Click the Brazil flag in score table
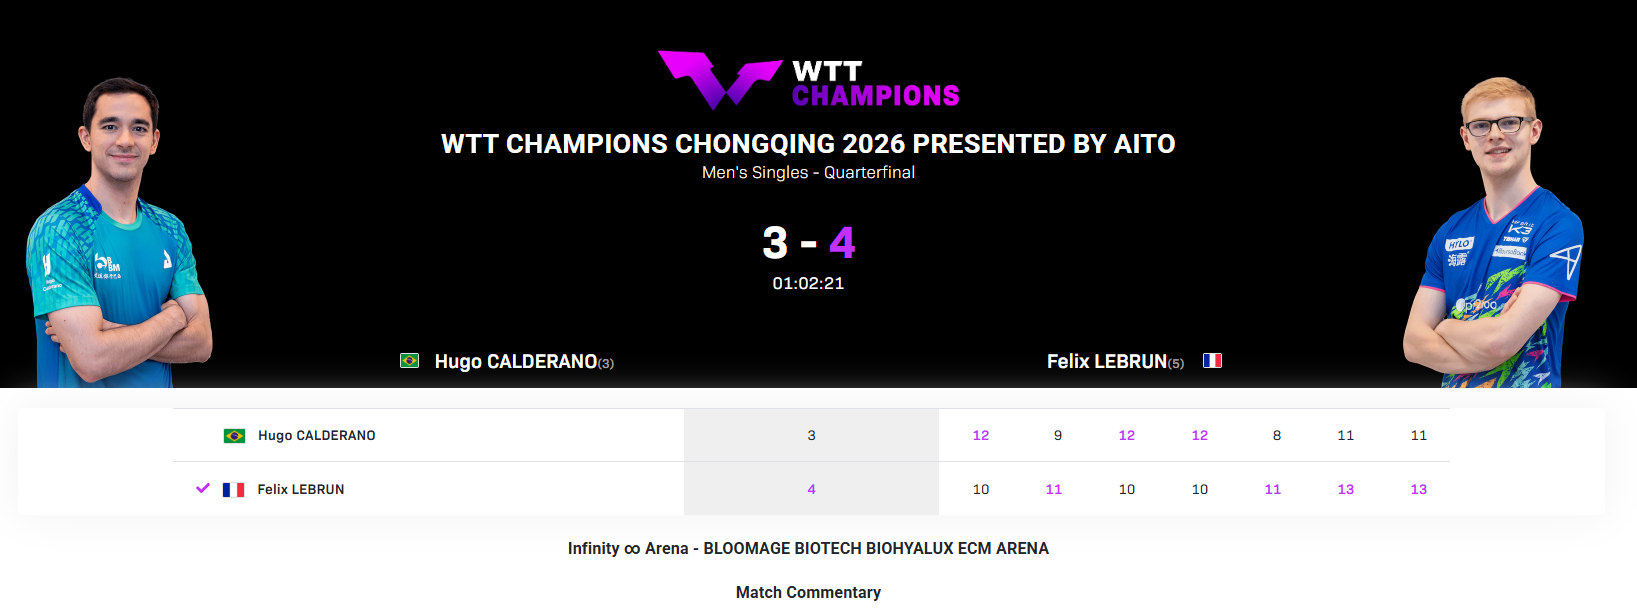Image resolution: width=1637 pixels, height=616 pixels. [x=234, y=436]
